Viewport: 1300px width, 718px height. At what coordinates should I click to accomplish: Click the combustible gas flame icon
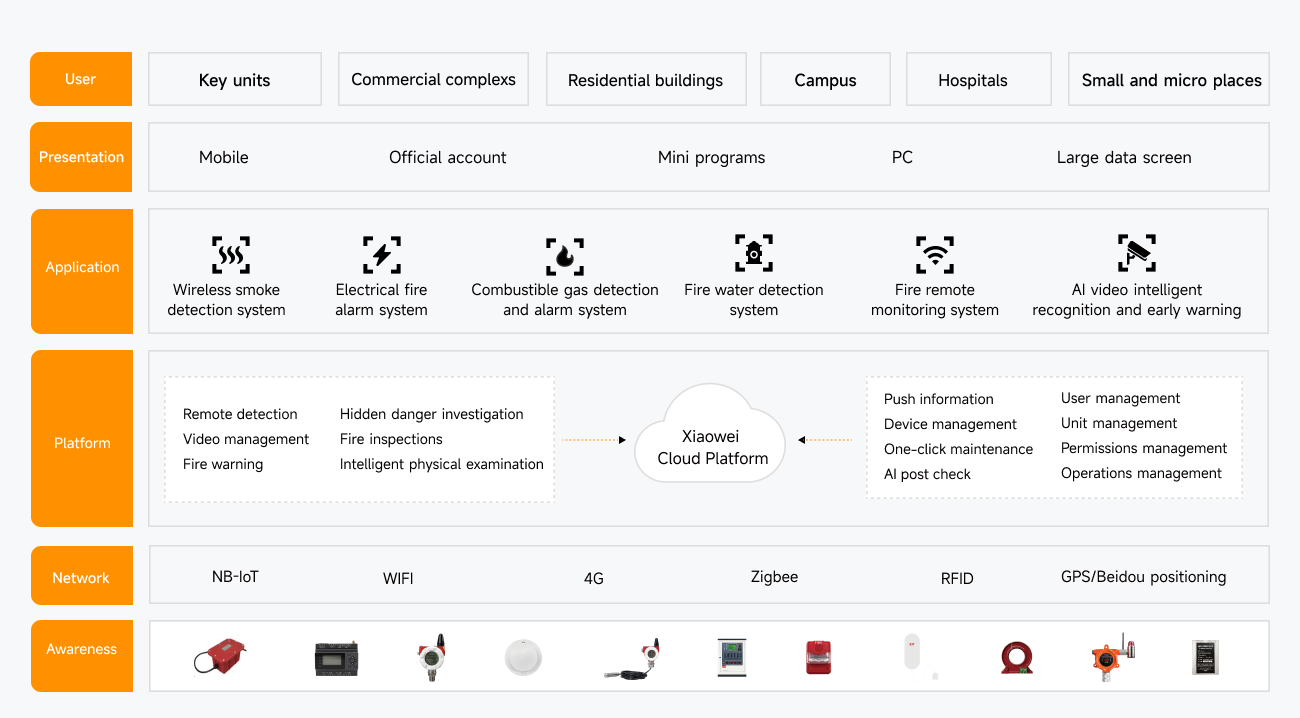click(x=565, y=257)
